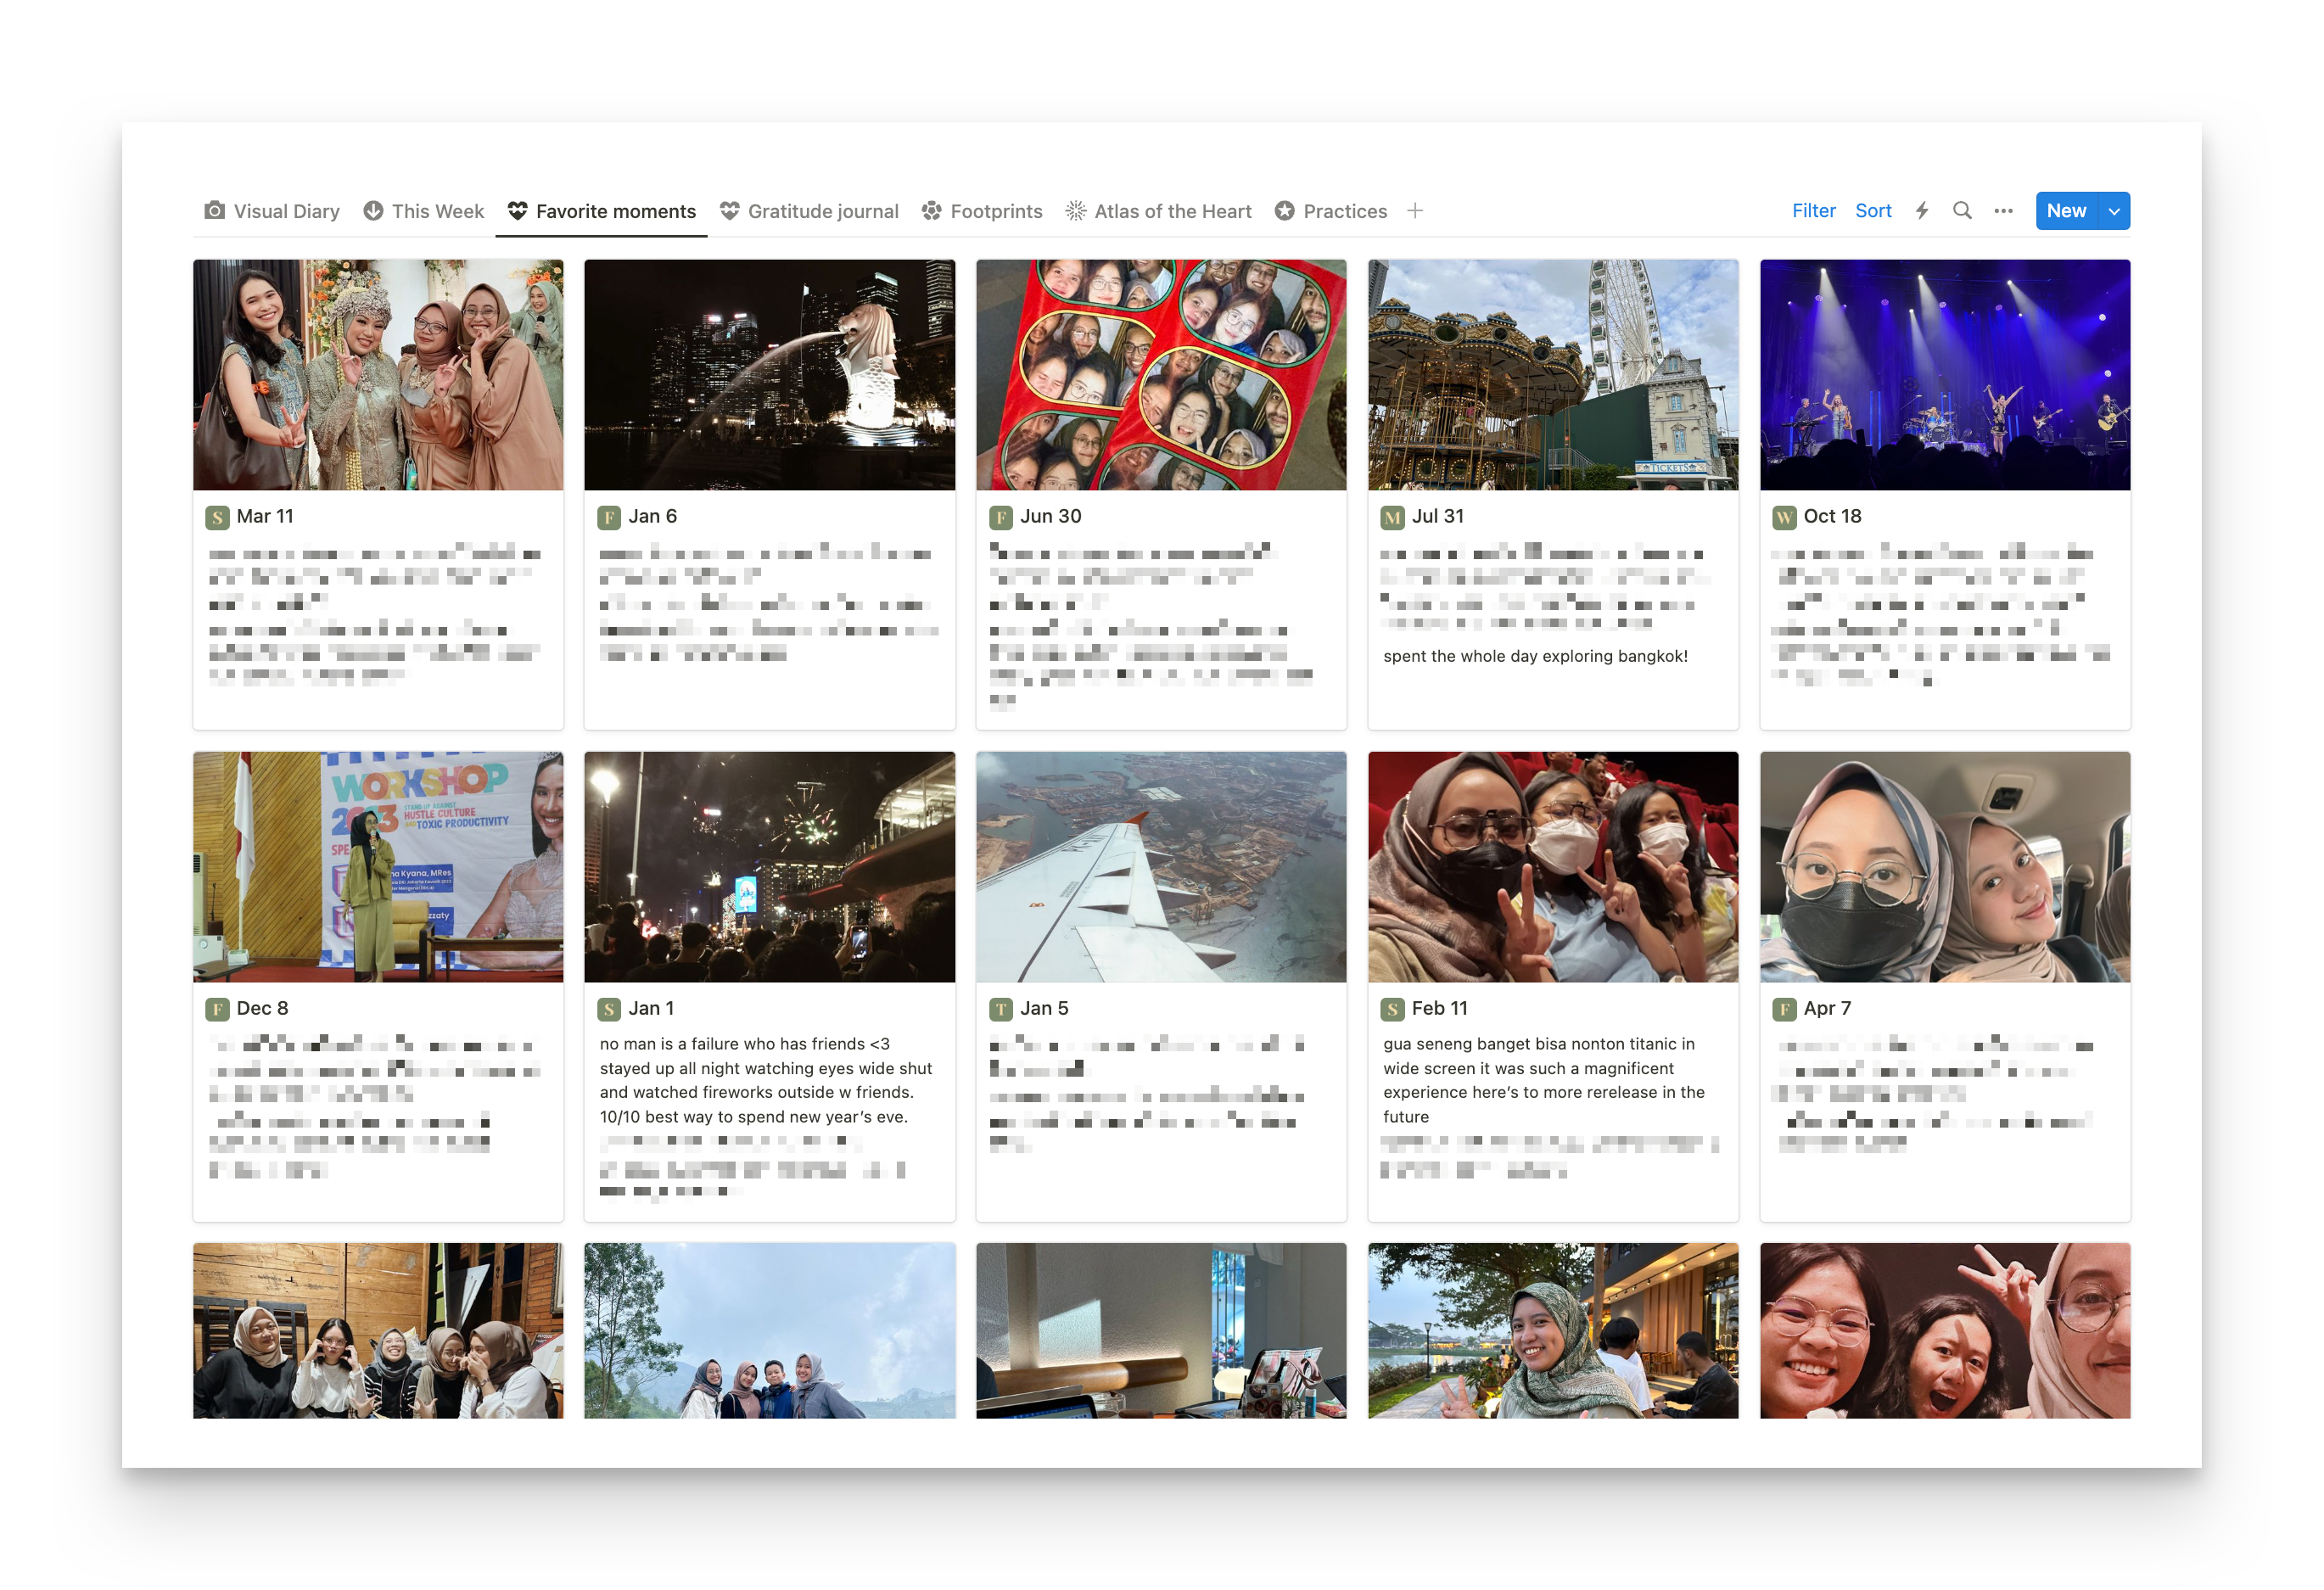Switch to the This Week tab
The height and width of the screenshot is (1590, 2324).
click(x=423, y=211)
